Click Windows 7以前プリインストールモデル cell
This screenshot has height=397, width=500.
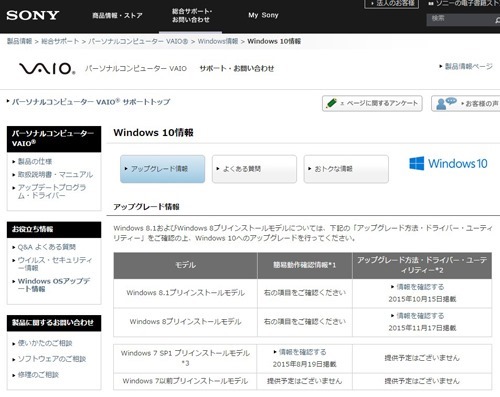(x=185, y=381)
